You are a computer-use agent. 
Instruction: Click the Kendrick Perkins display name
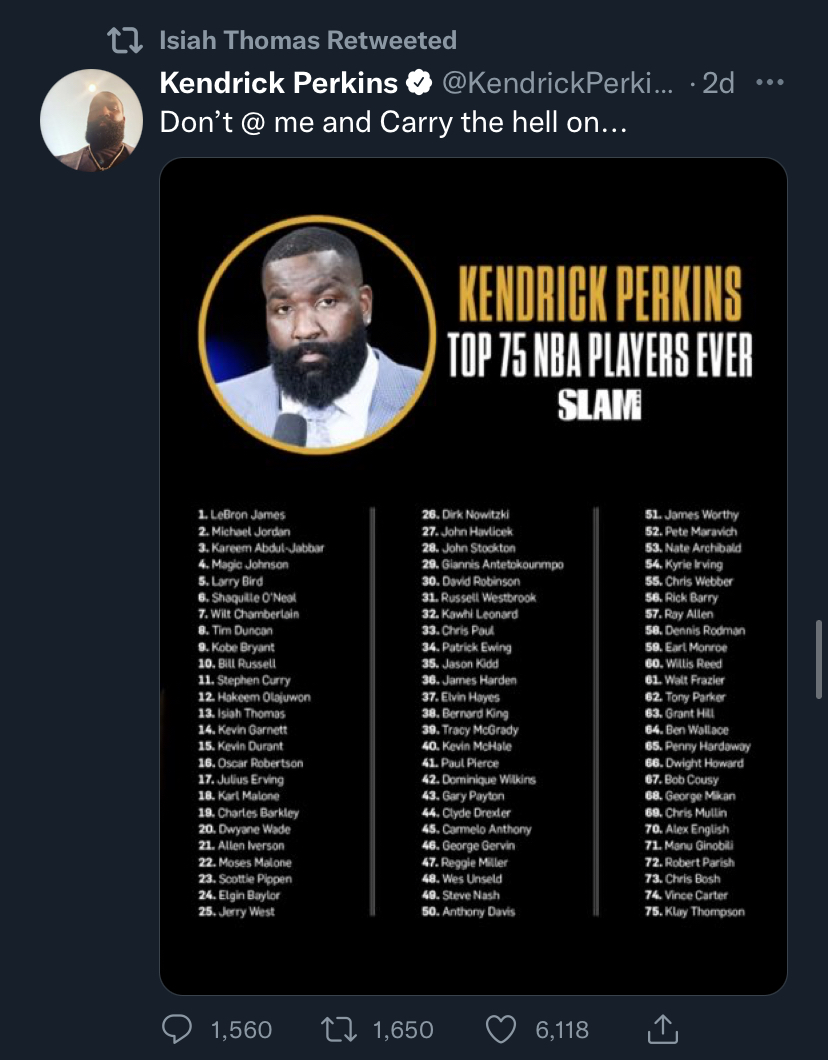pos(279,83)
